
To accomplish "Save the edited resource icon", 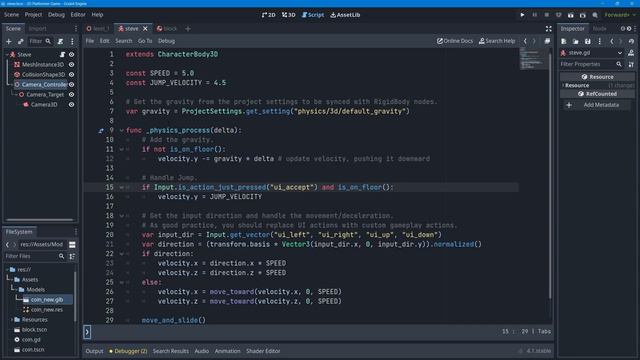I will 588,41.
